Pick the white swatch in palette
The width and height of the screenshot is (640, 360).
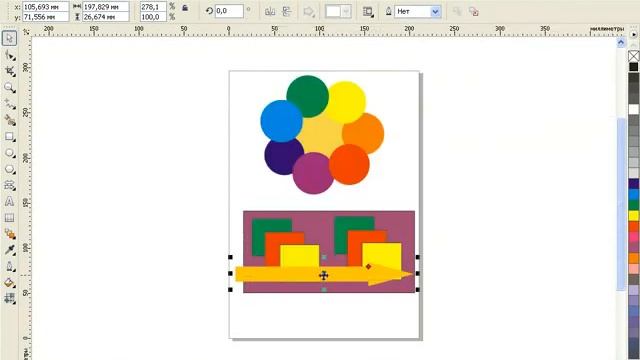pos(633,109)
